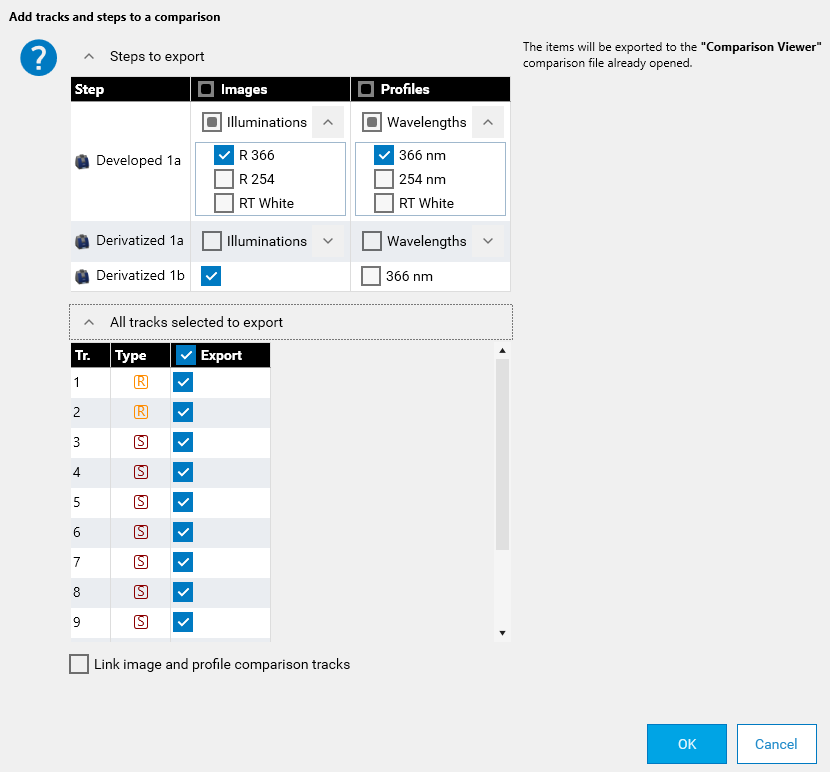Click the blue help question mark icon
The height and width of the screenshot is (772, 830).
(38, 59)
